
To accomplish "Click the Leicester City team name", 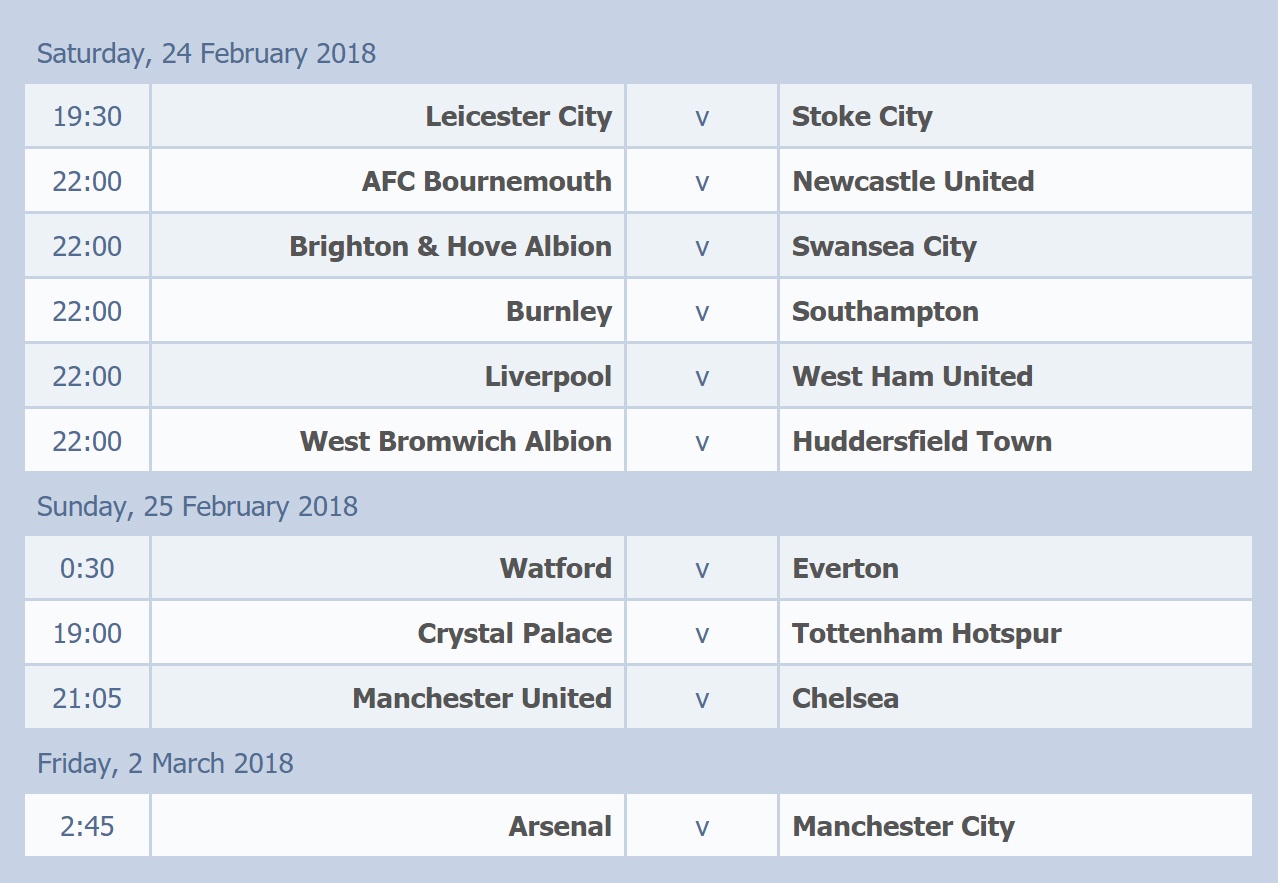I will click(518, 116).
